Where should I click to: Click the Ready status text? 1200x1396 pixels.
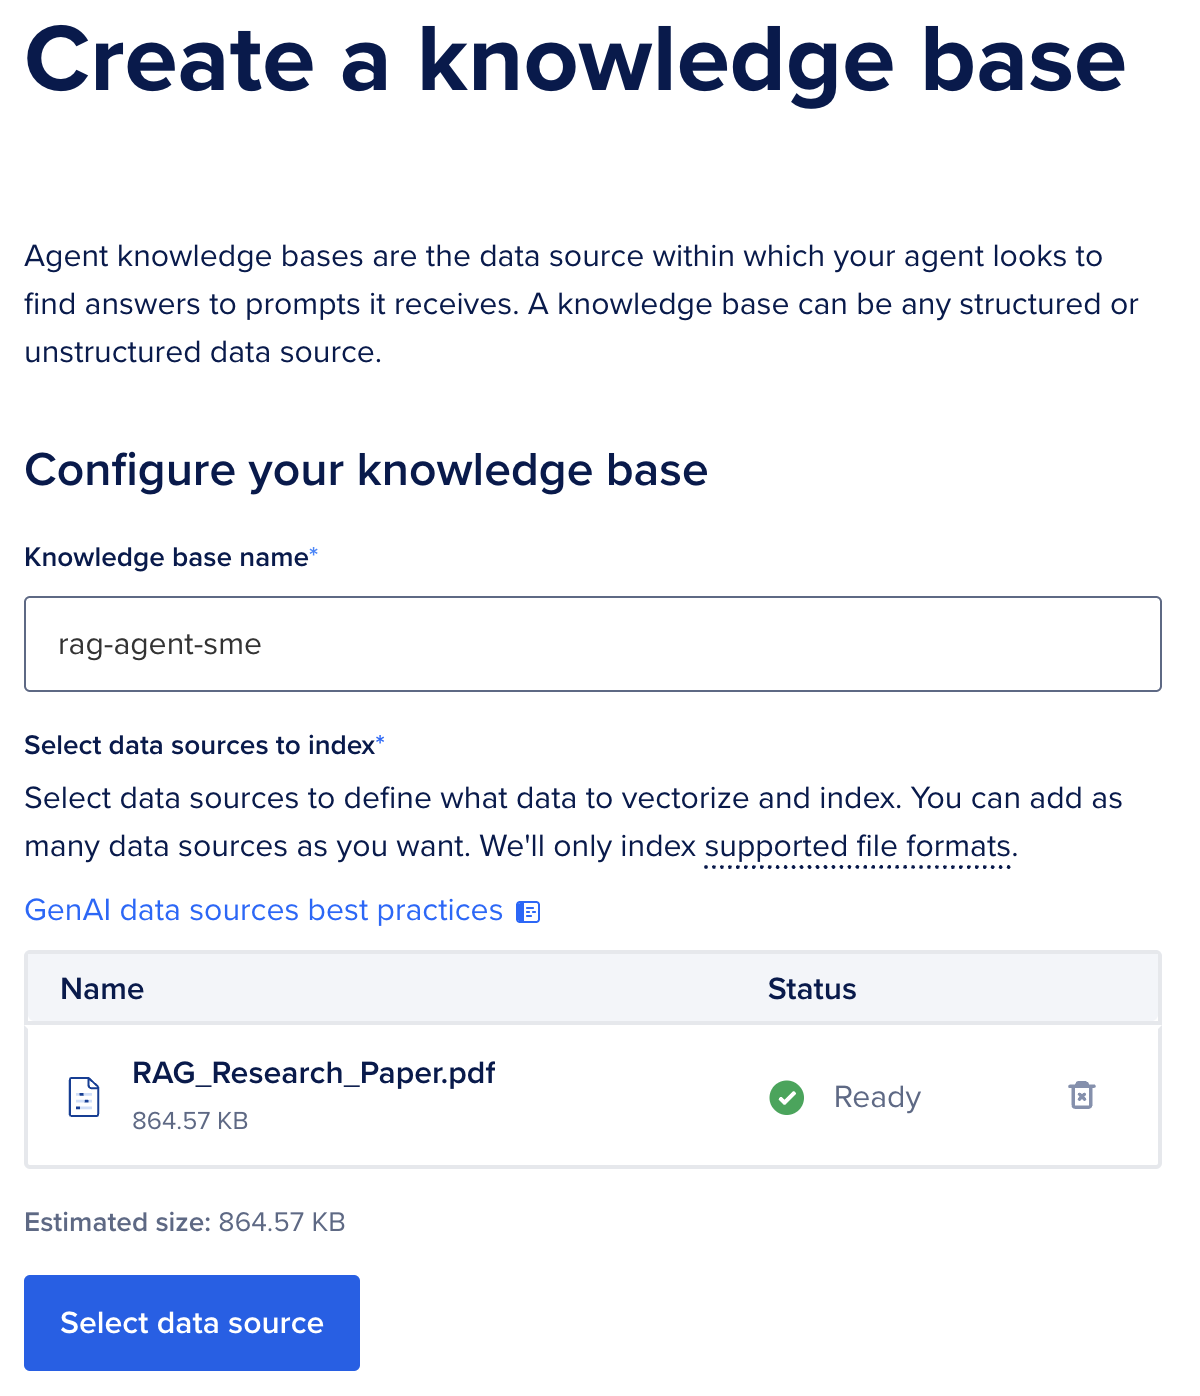click(x=877, y=1097)
